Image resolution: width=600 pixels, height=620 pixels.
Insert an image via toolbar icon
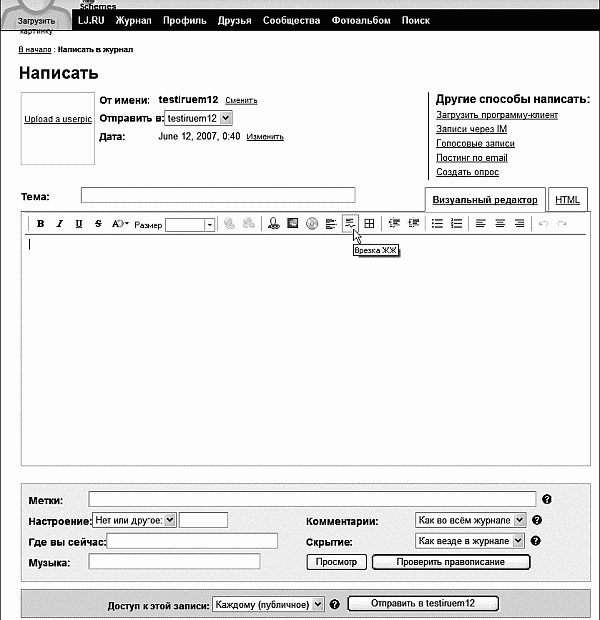pyautogui.click(x=293, y=224)
